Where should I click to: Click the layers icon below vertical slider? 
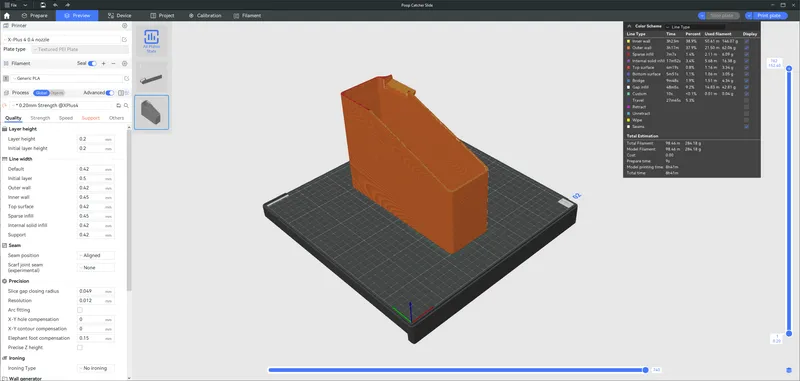[x=789, y=370]
